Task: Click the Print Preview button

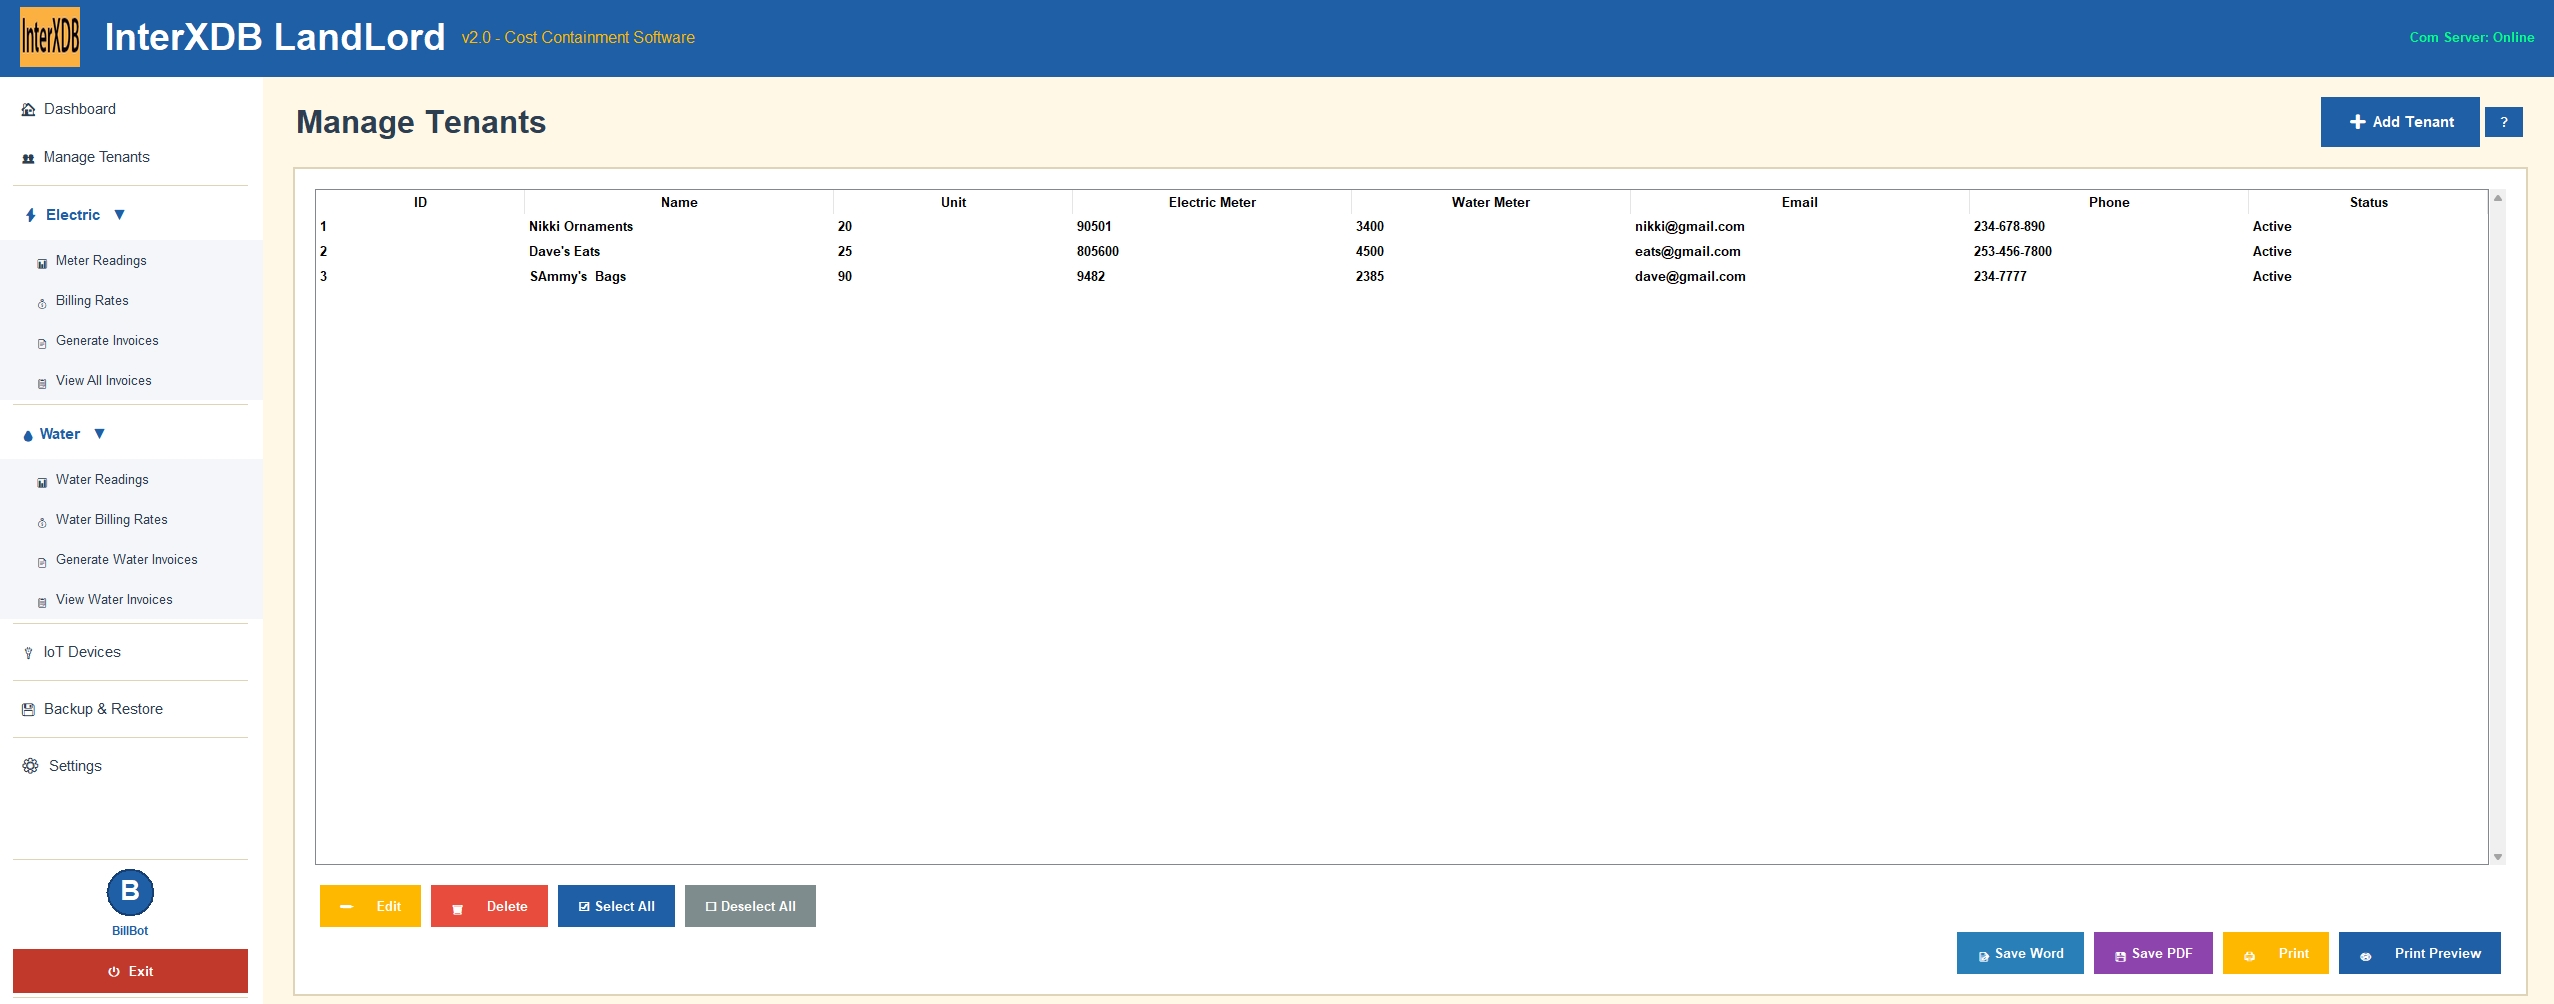Action: point(2420,953)
